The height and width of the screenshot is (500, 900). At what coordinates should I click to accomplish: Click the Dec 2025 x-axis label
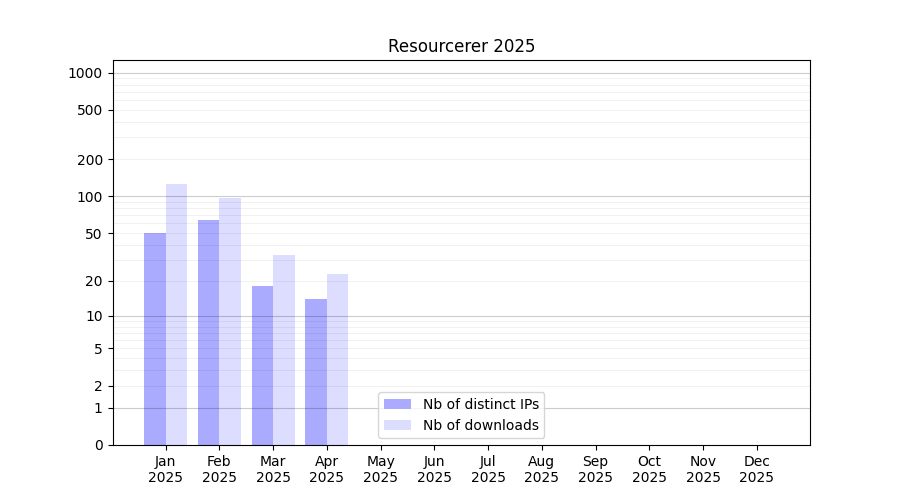point(756,469)
